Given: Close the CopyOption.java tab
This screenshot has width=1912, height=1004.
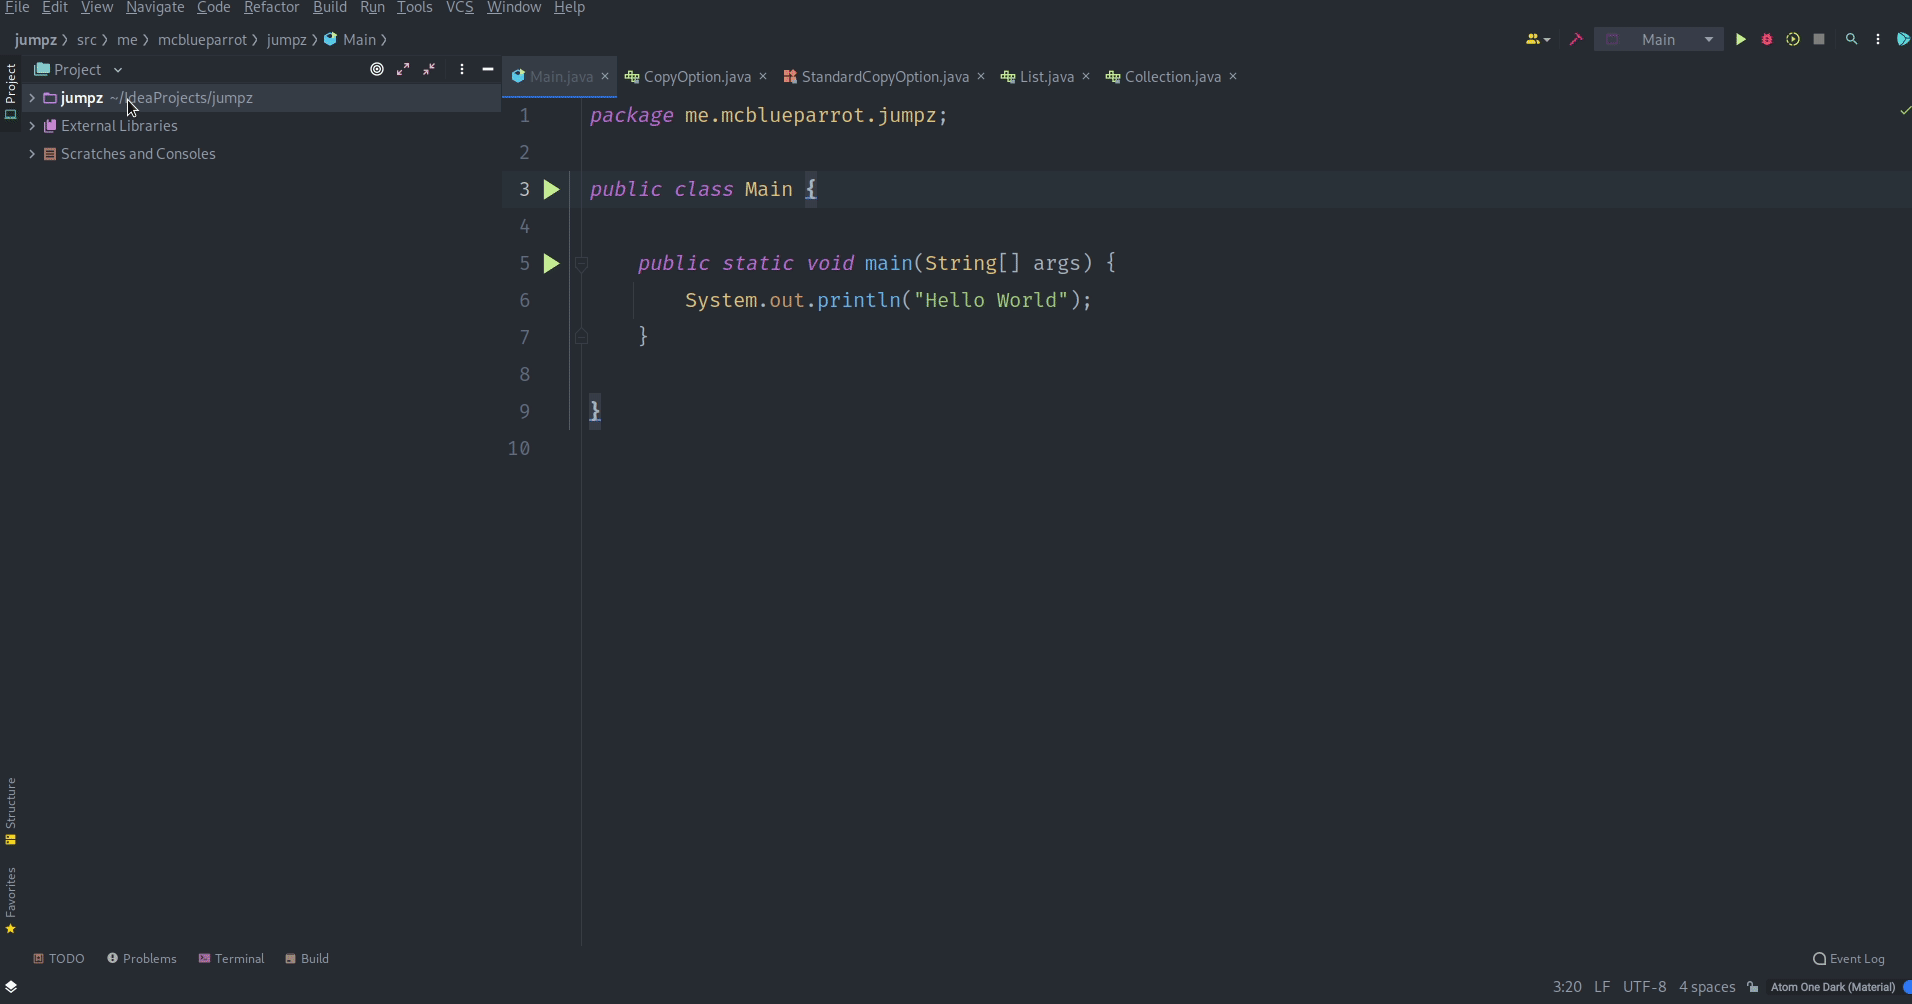Looking at the screenshot, I should click(x=763, y=76).
